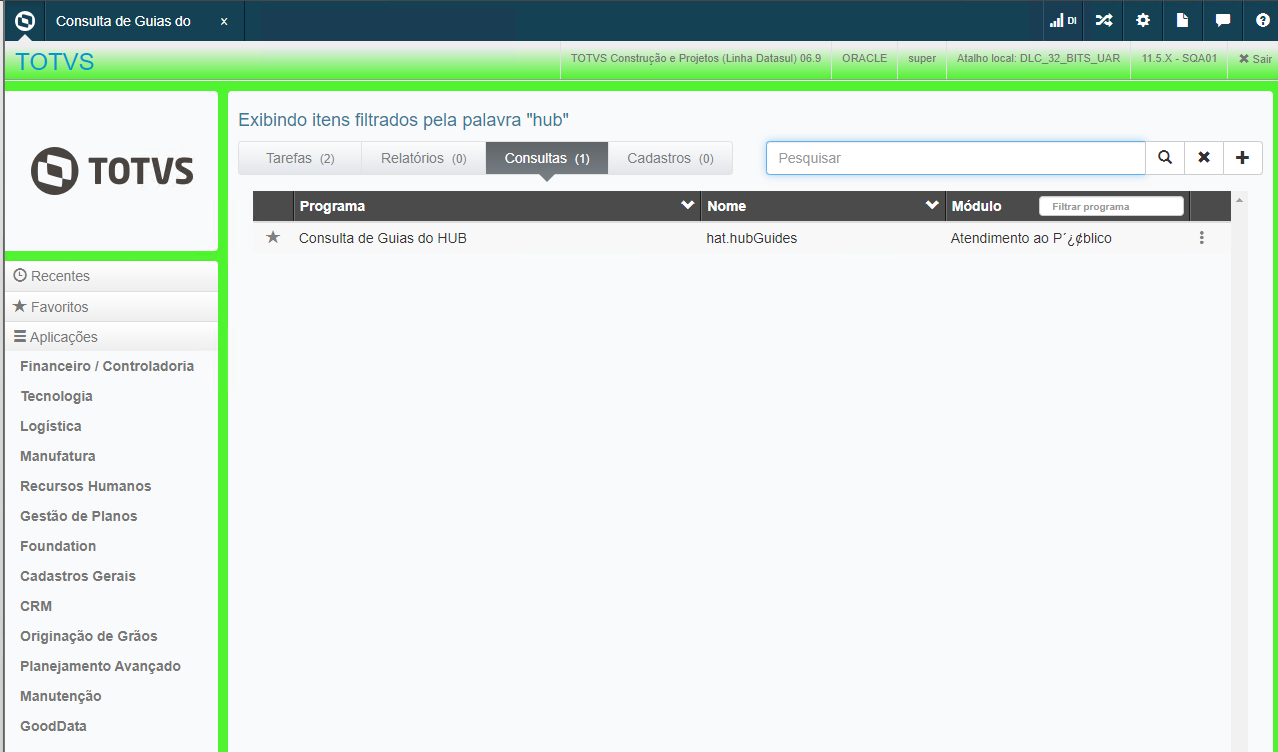
Task: Click the table scrollbar up arrow
Action: pyautogui.click(x=1240, y=201)
